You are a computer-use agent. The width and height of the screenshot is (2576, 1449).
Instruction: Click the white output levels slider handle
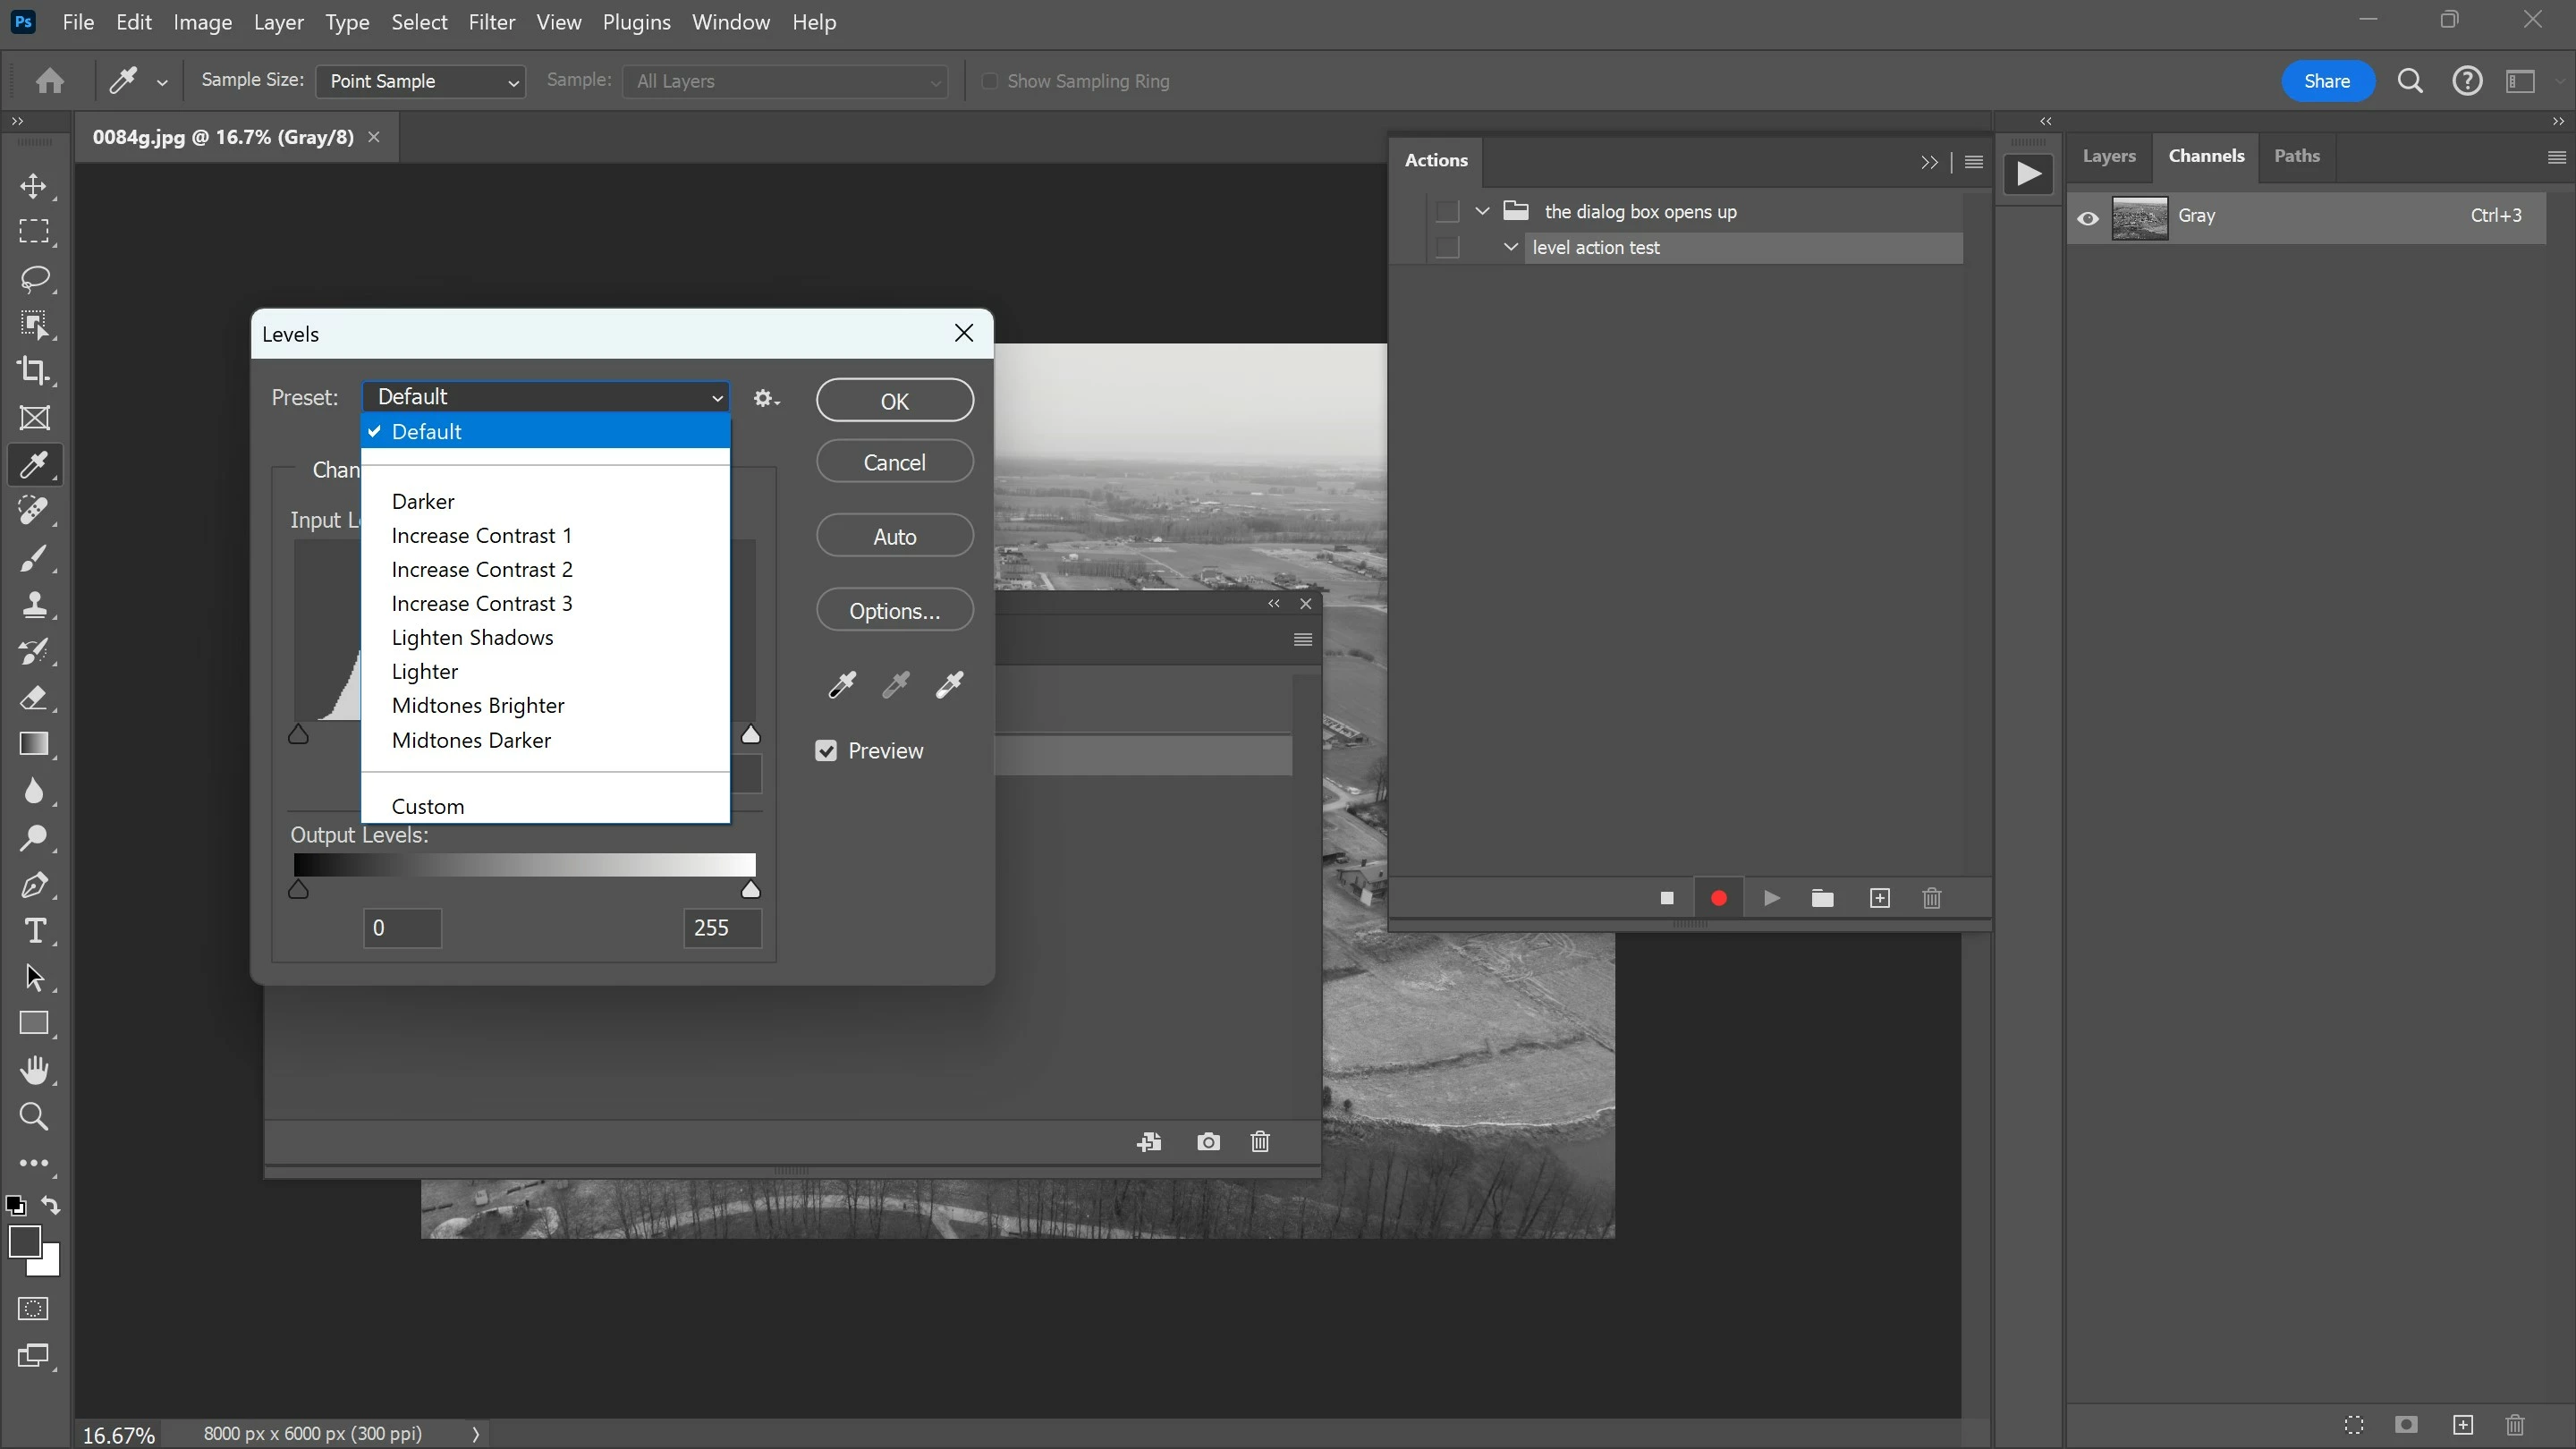coord(750,890)
